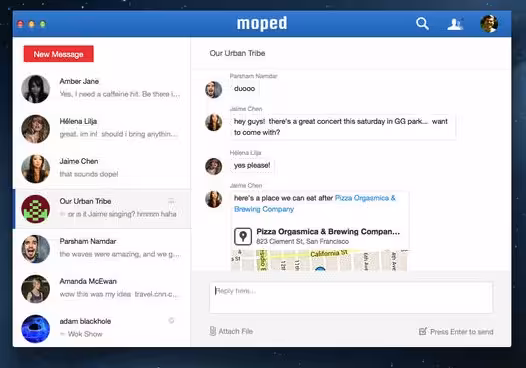
Task: Open adam blackhole conversation
Action: point(102,328)
